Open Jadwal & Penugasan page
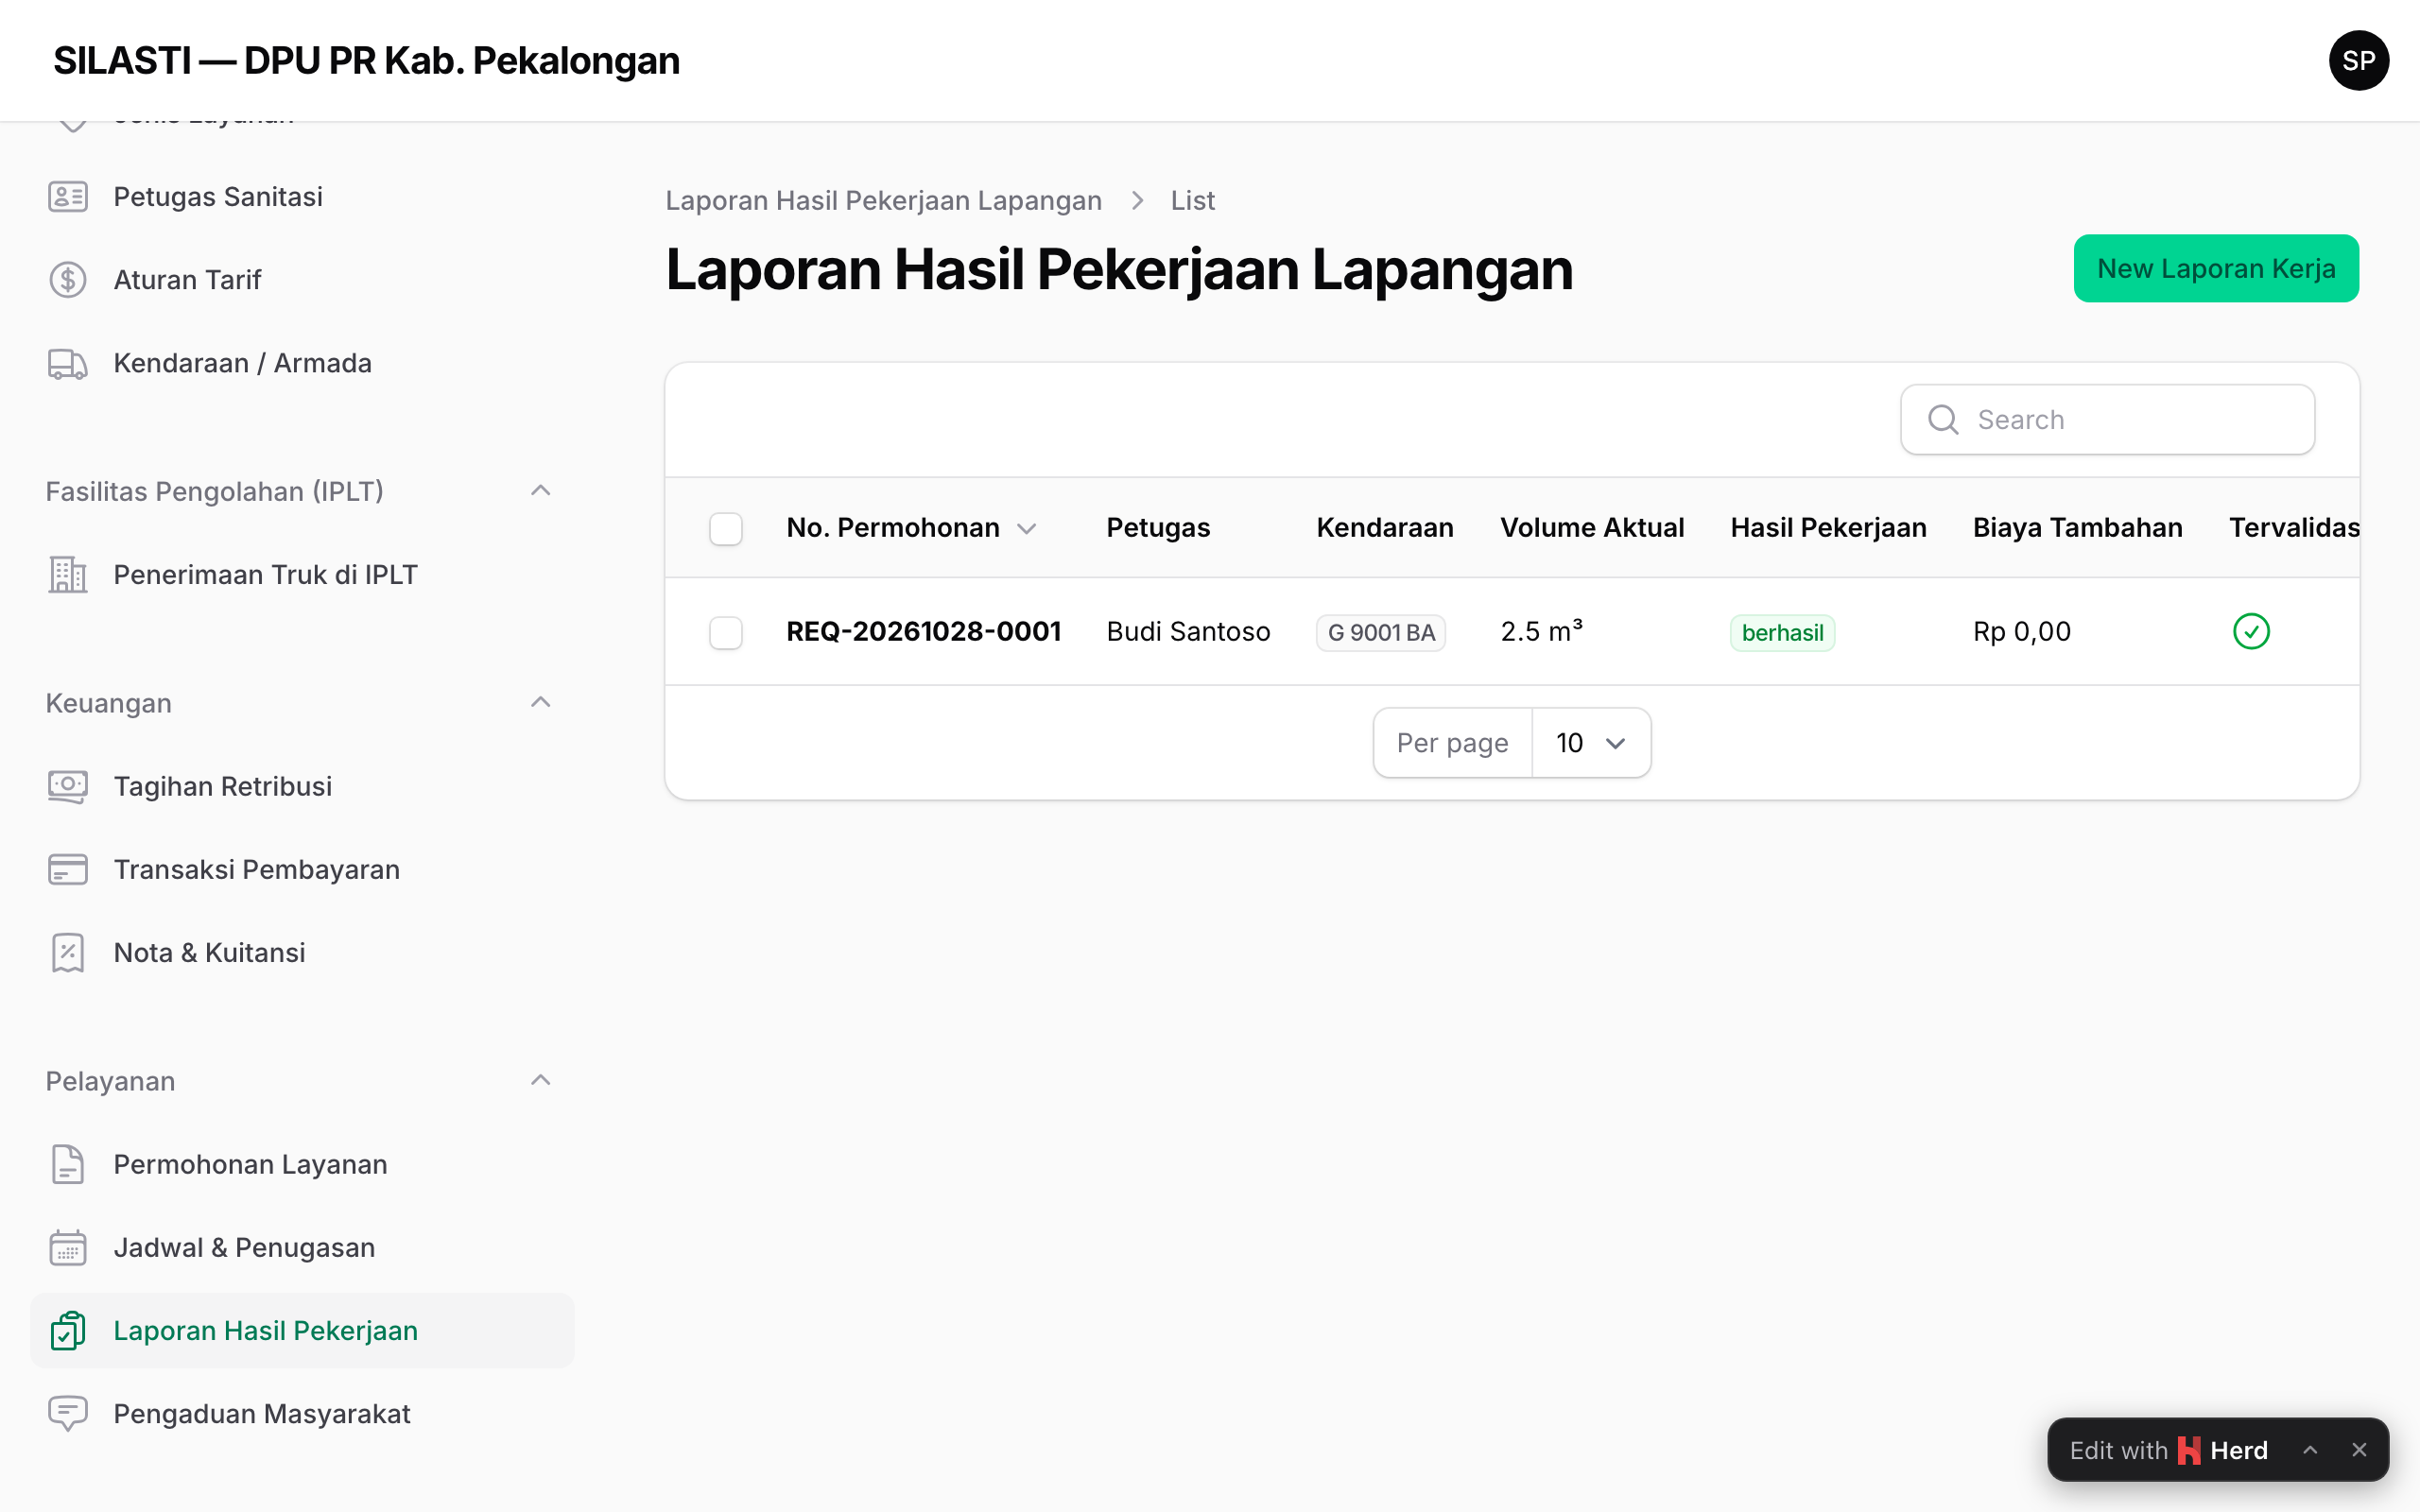 302,1248
